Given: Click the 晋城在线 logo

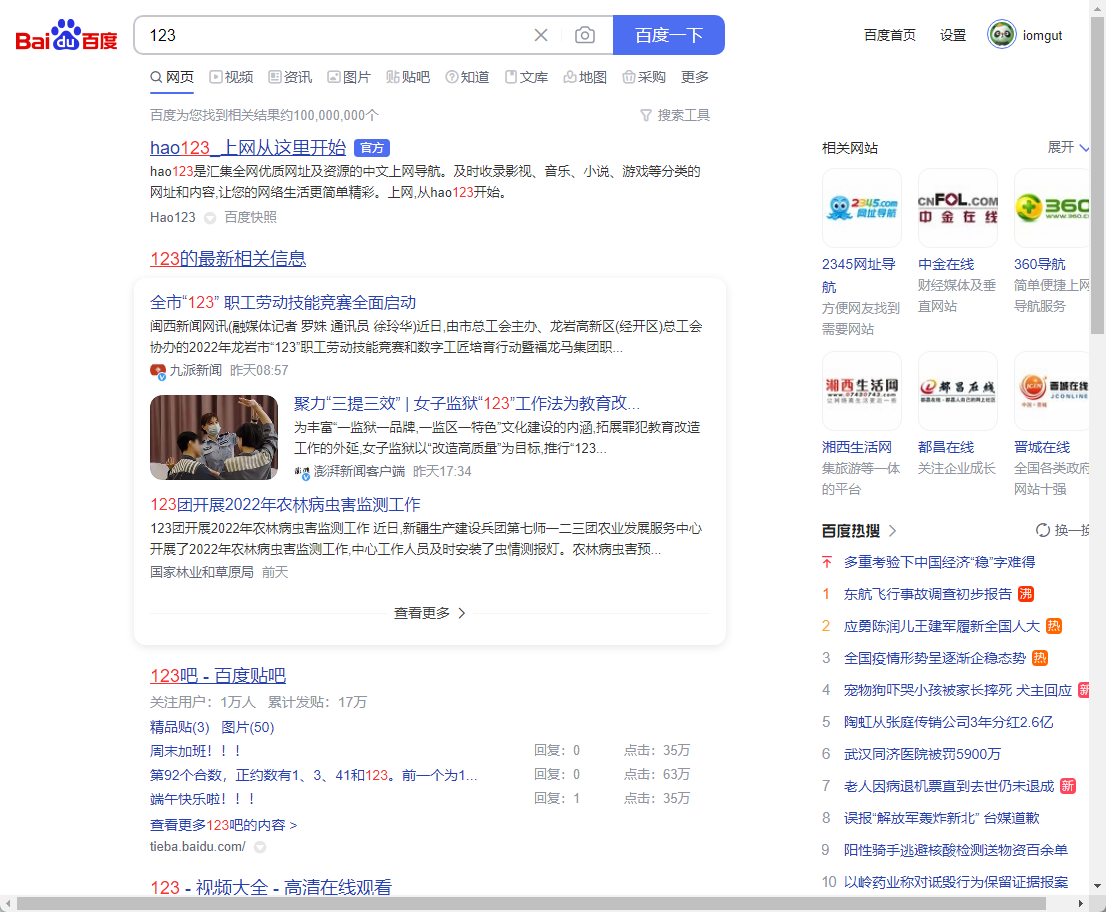Looking at the screenshot, I should coord(1052,391).
